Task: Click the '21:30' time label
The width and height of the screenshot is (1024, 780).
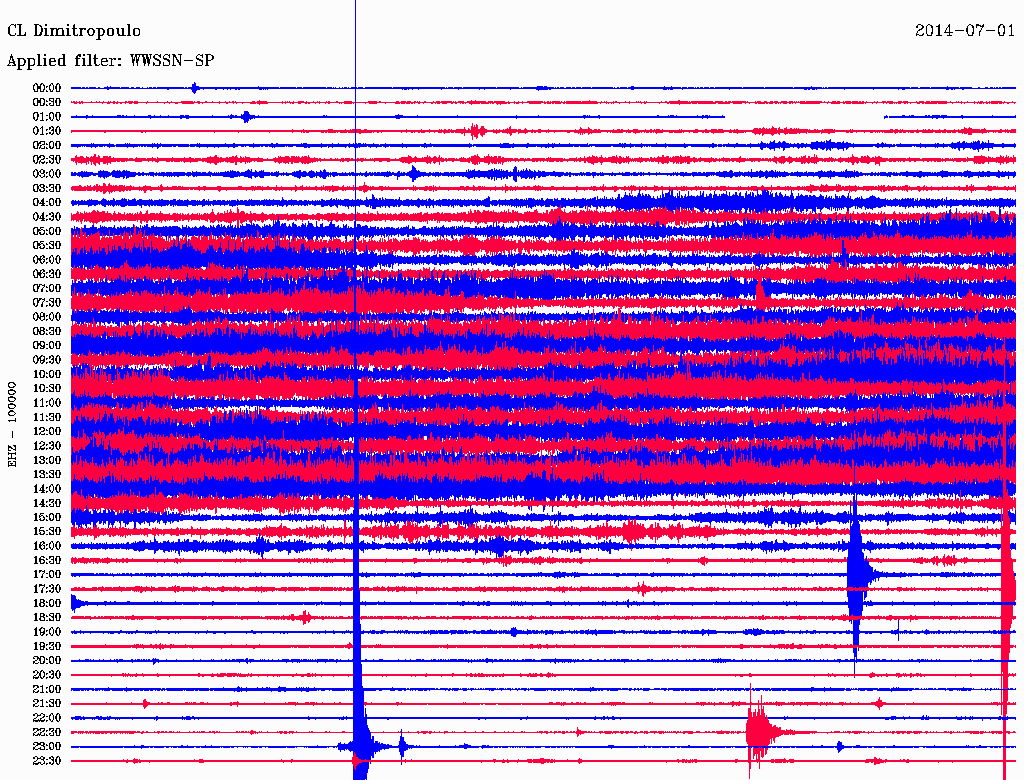Action: point(47,704)
